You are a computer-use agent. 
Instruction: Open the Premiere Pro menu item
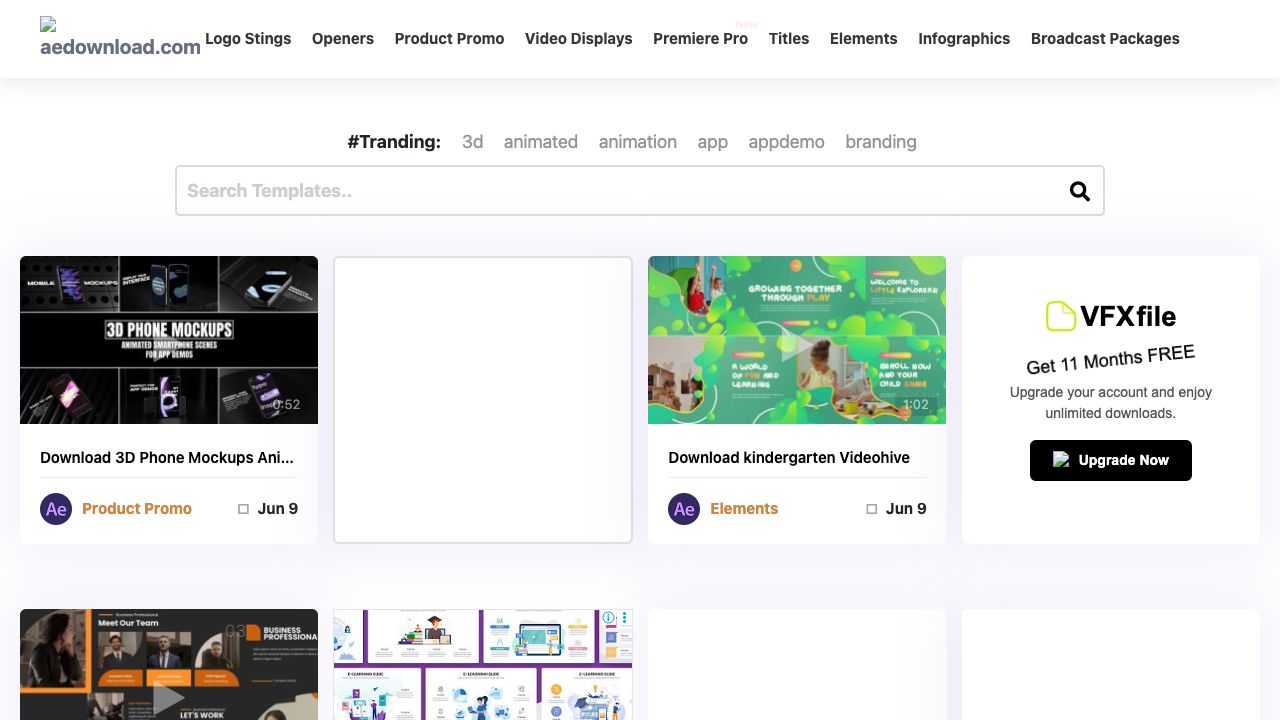(x=700, y=39)
